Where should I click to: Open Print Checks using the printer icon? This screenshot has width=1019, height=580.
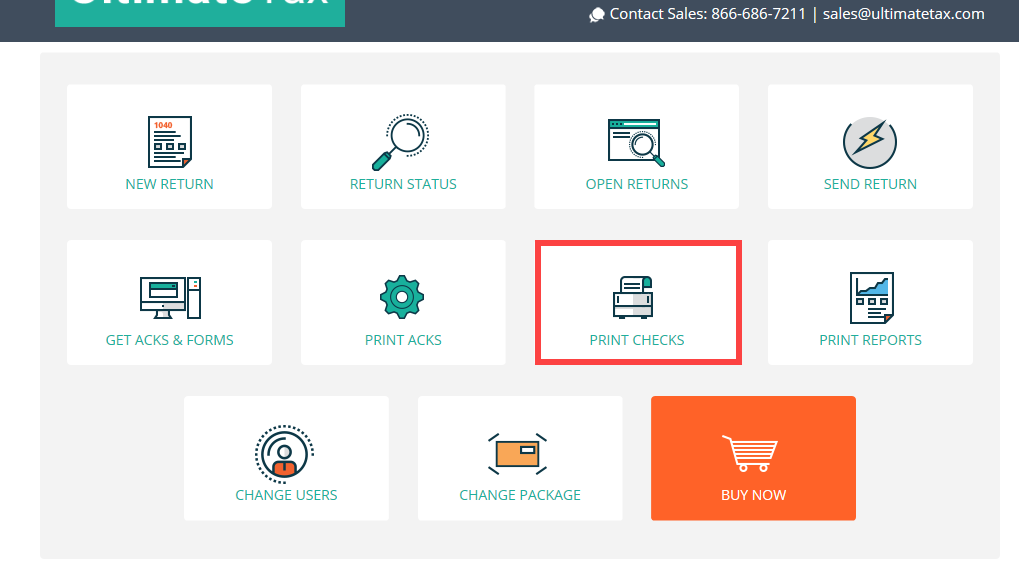coord(636,293)
